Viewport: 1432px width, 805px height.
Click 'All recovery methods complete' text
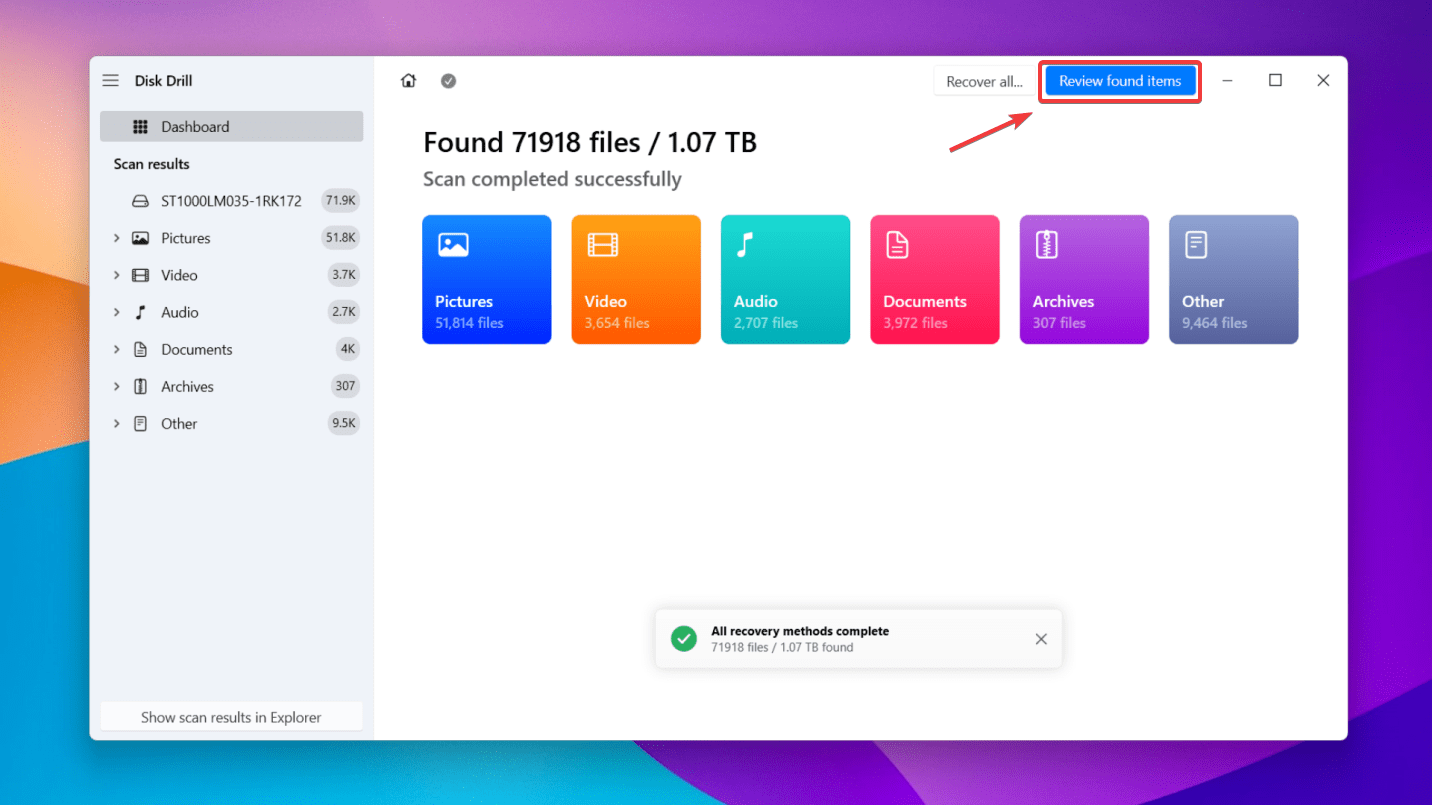pyautogui.click(x=800, y=631)
